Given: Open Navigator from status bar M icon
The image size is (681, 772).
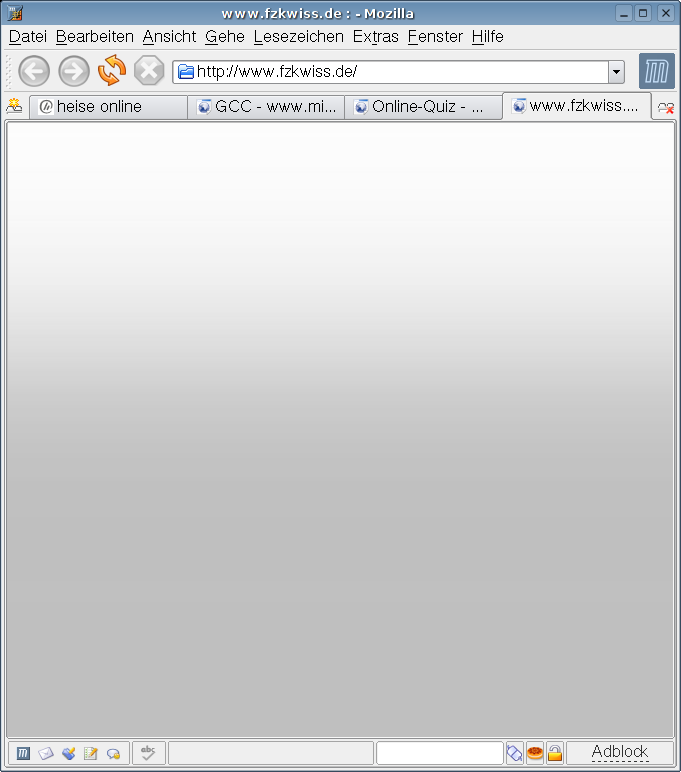Looking at the screenshot, I should 23,753.
